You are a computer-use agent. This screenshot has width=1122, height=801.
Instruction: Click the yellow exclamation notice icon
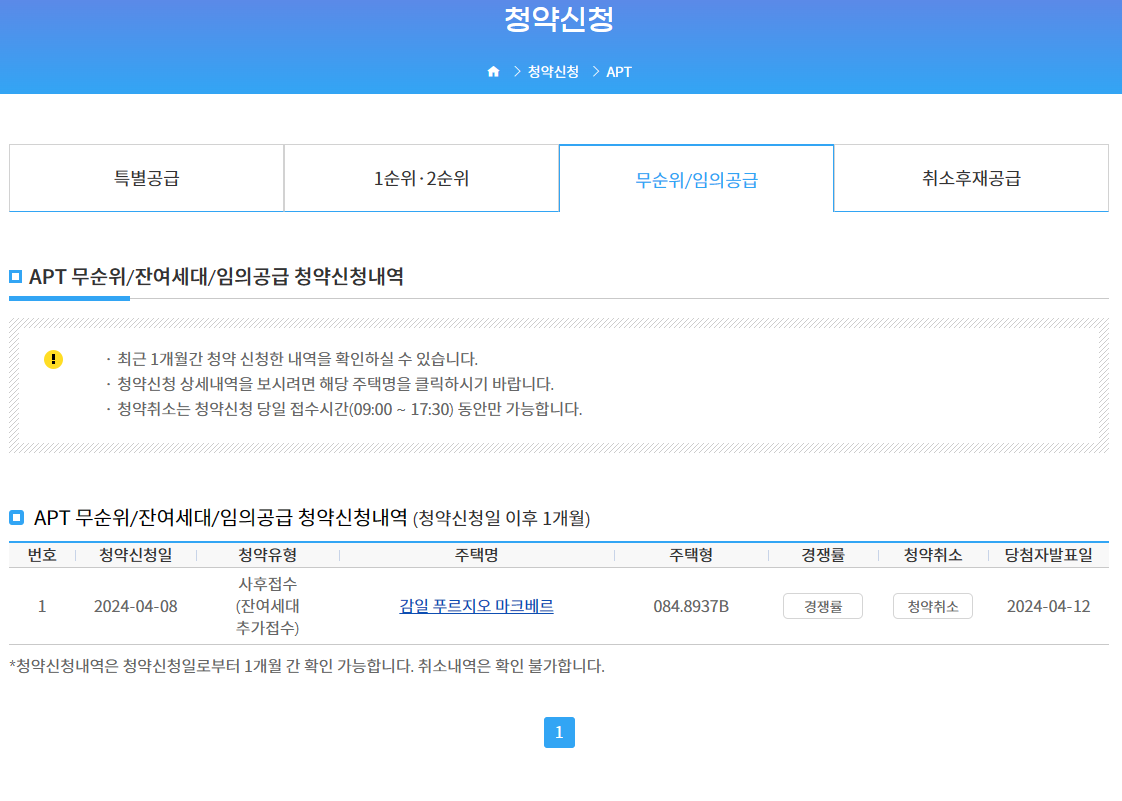[53, 359]
